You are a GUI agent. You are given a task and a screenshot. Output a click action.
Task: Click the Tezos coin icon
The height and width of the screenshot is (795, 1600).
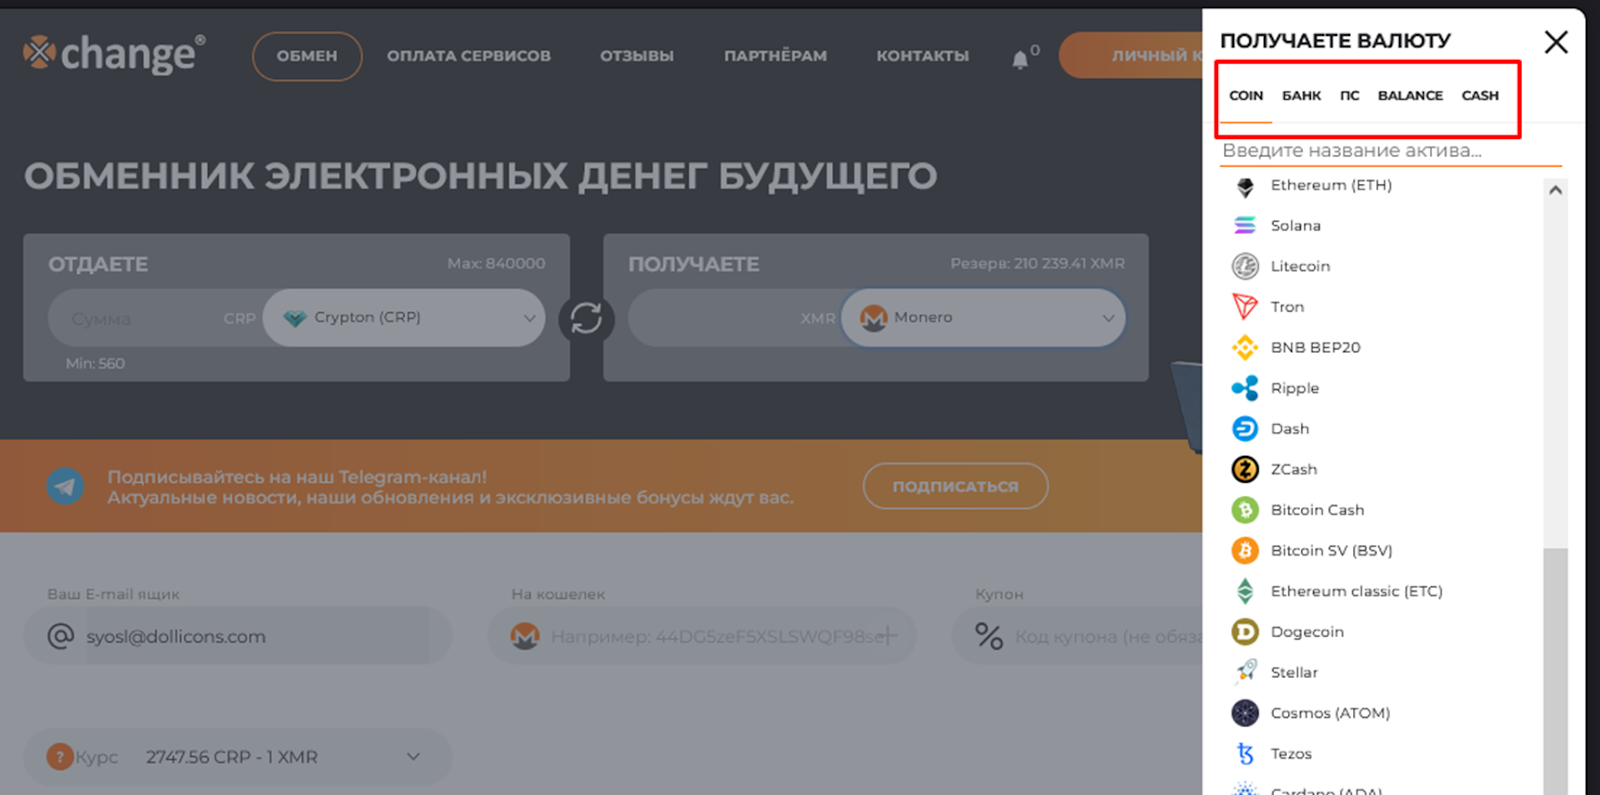point(1245,754)
